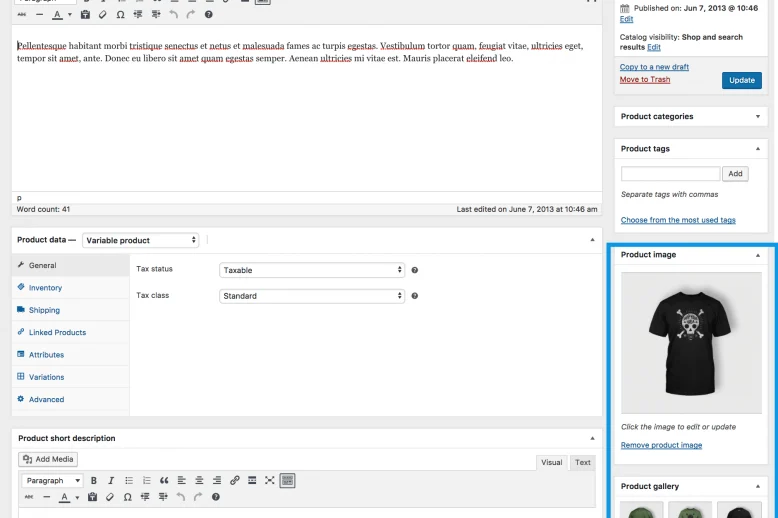
Task: Click help icon next to Tax status
Action: pos(415,270)
